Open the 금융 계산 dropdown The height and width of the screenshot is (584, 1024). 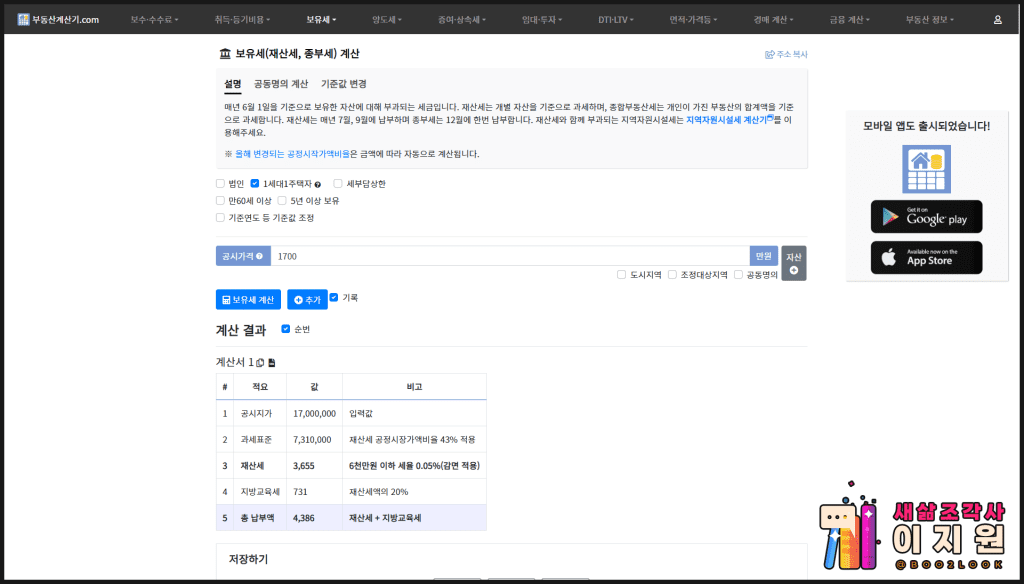850,18
